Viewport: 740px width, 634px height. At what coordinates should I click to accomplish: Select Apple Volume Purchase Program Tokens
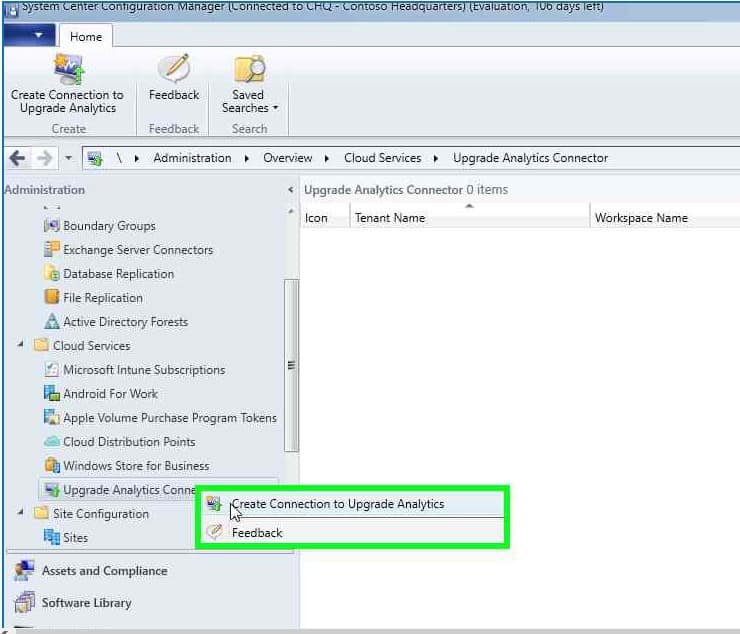point(170,418)
